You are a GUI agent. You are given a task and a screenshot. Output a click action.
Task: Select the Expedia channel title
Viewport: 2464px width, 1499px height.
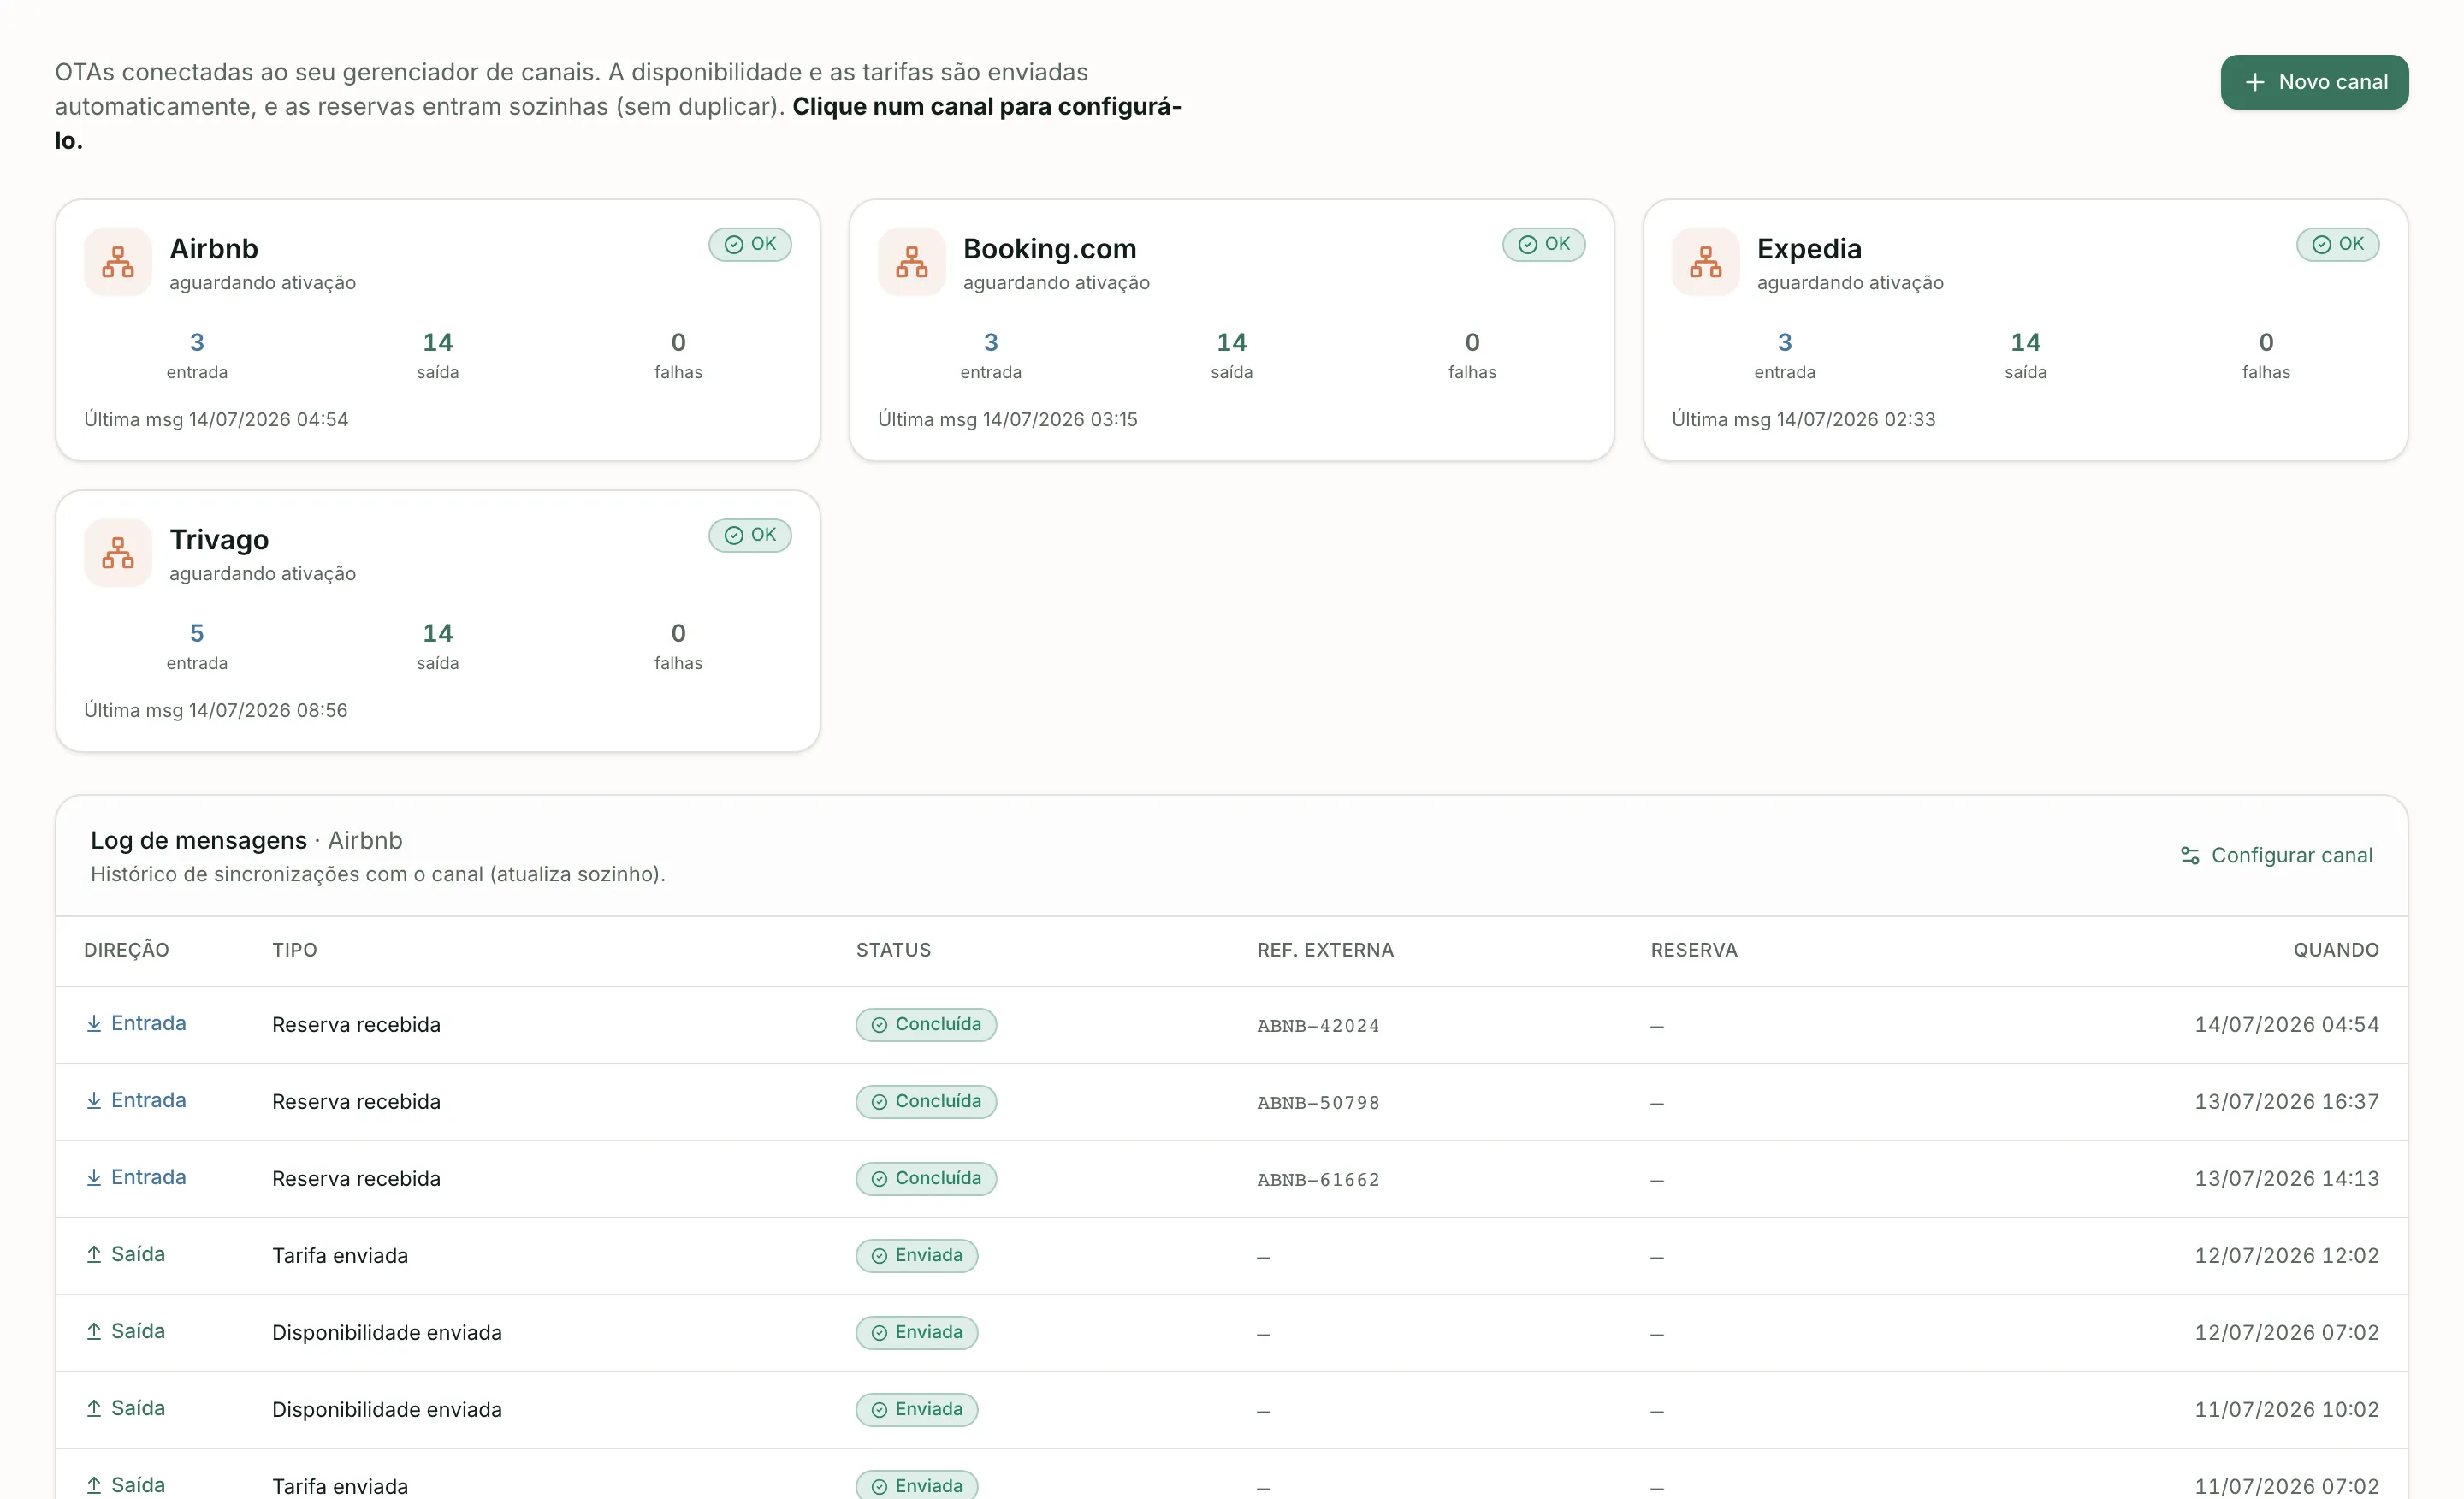(x=1809, y=248)
